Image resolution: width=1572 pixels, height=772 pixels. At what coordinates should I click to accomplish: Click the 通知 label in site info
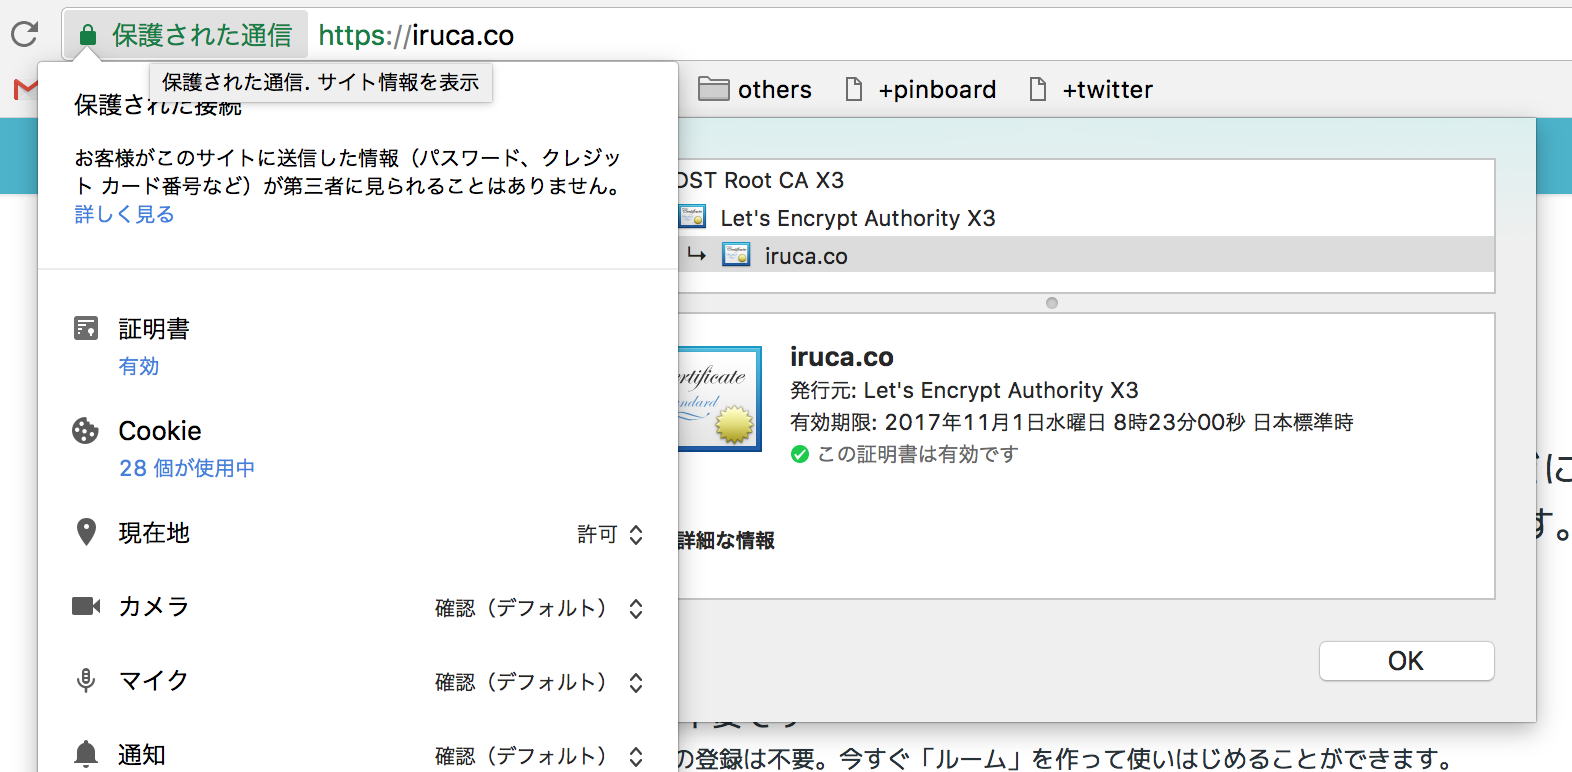click(142, 755)
